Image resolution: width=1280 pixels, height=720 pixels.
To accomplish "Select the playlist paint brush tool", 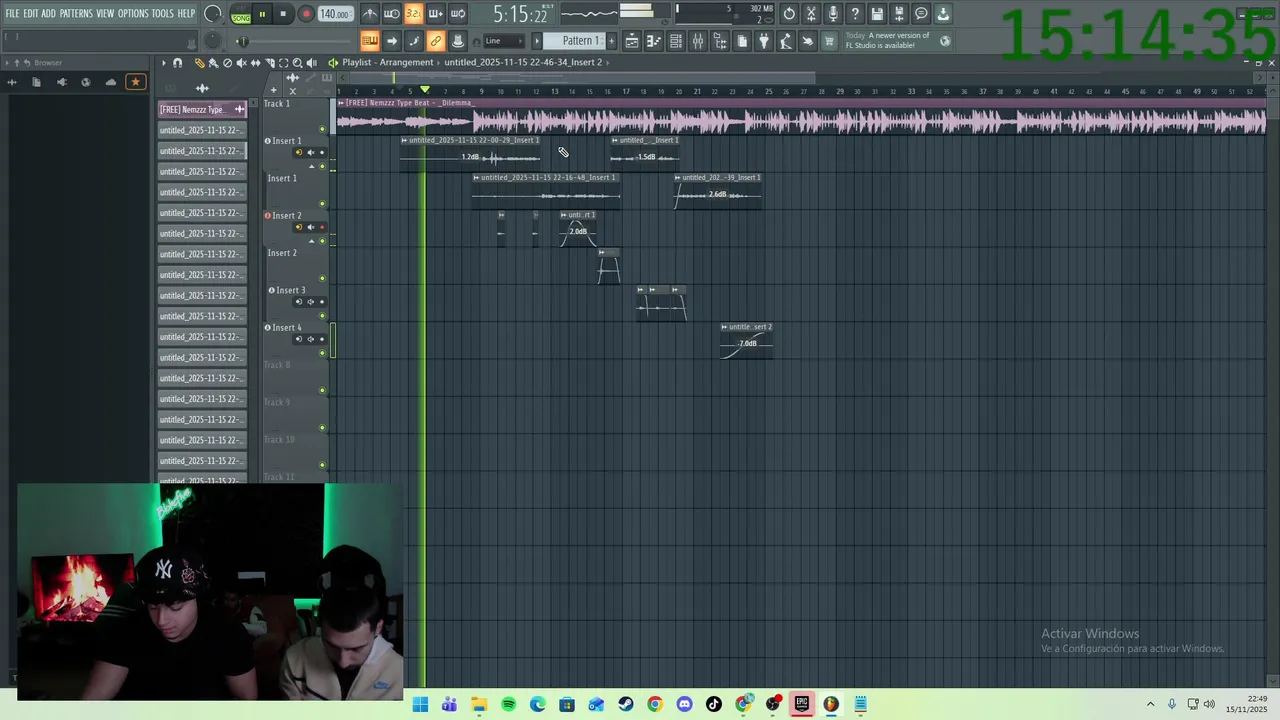I will tap(213, 62).
